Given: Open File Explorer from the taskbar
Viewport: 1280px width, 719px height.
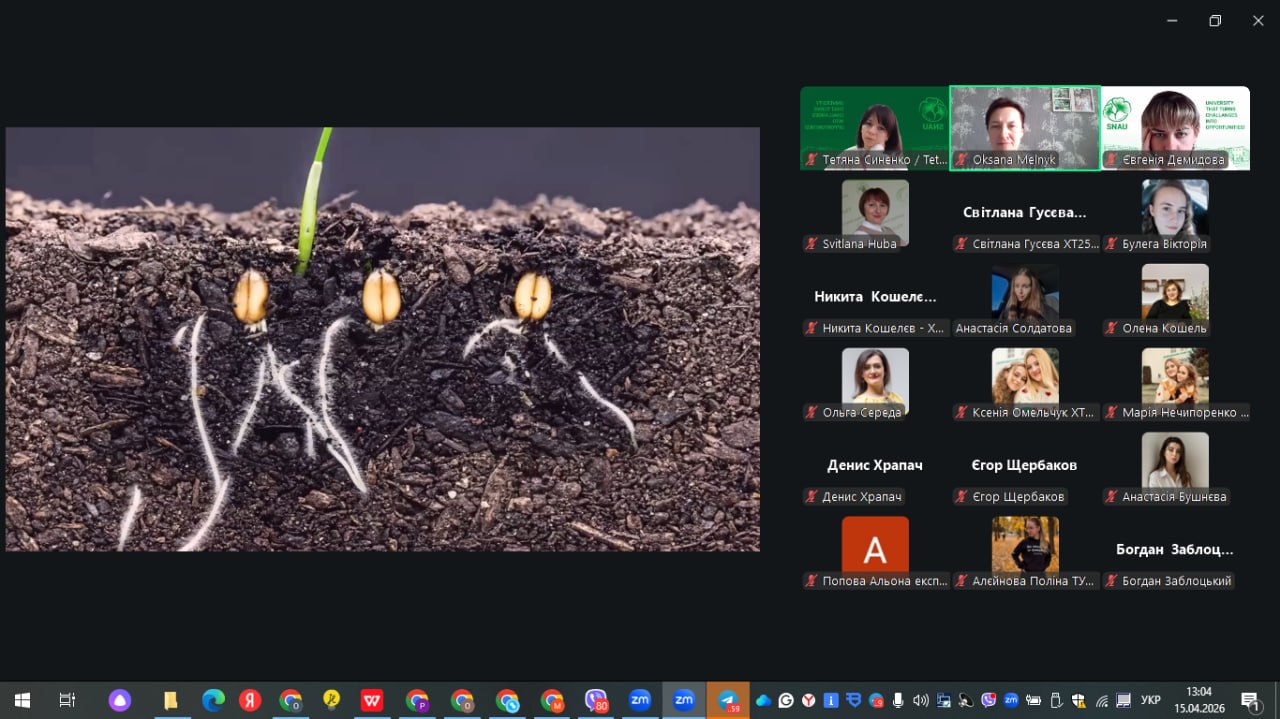Looking at the screenshot, I should [170, 701].
